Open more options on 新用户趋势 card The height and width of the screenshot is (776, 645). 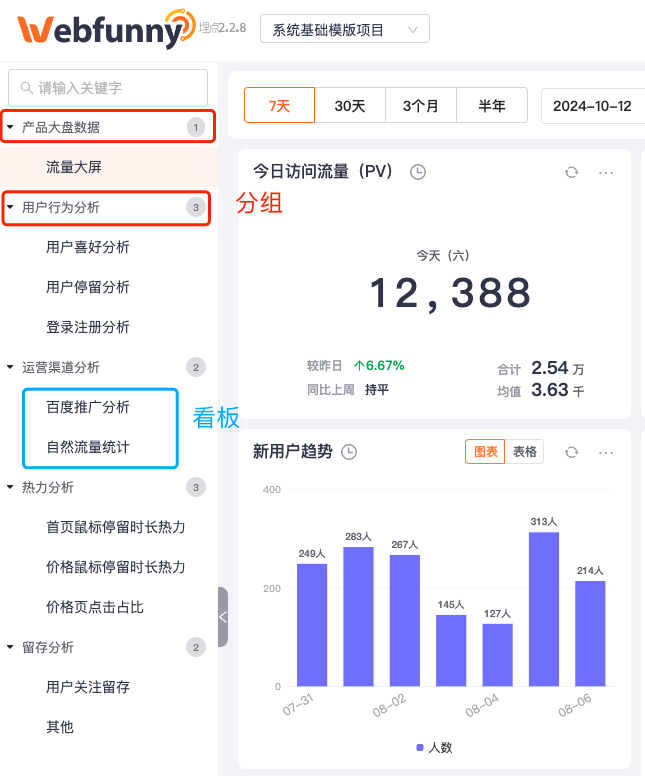click(x=606, y=452)
